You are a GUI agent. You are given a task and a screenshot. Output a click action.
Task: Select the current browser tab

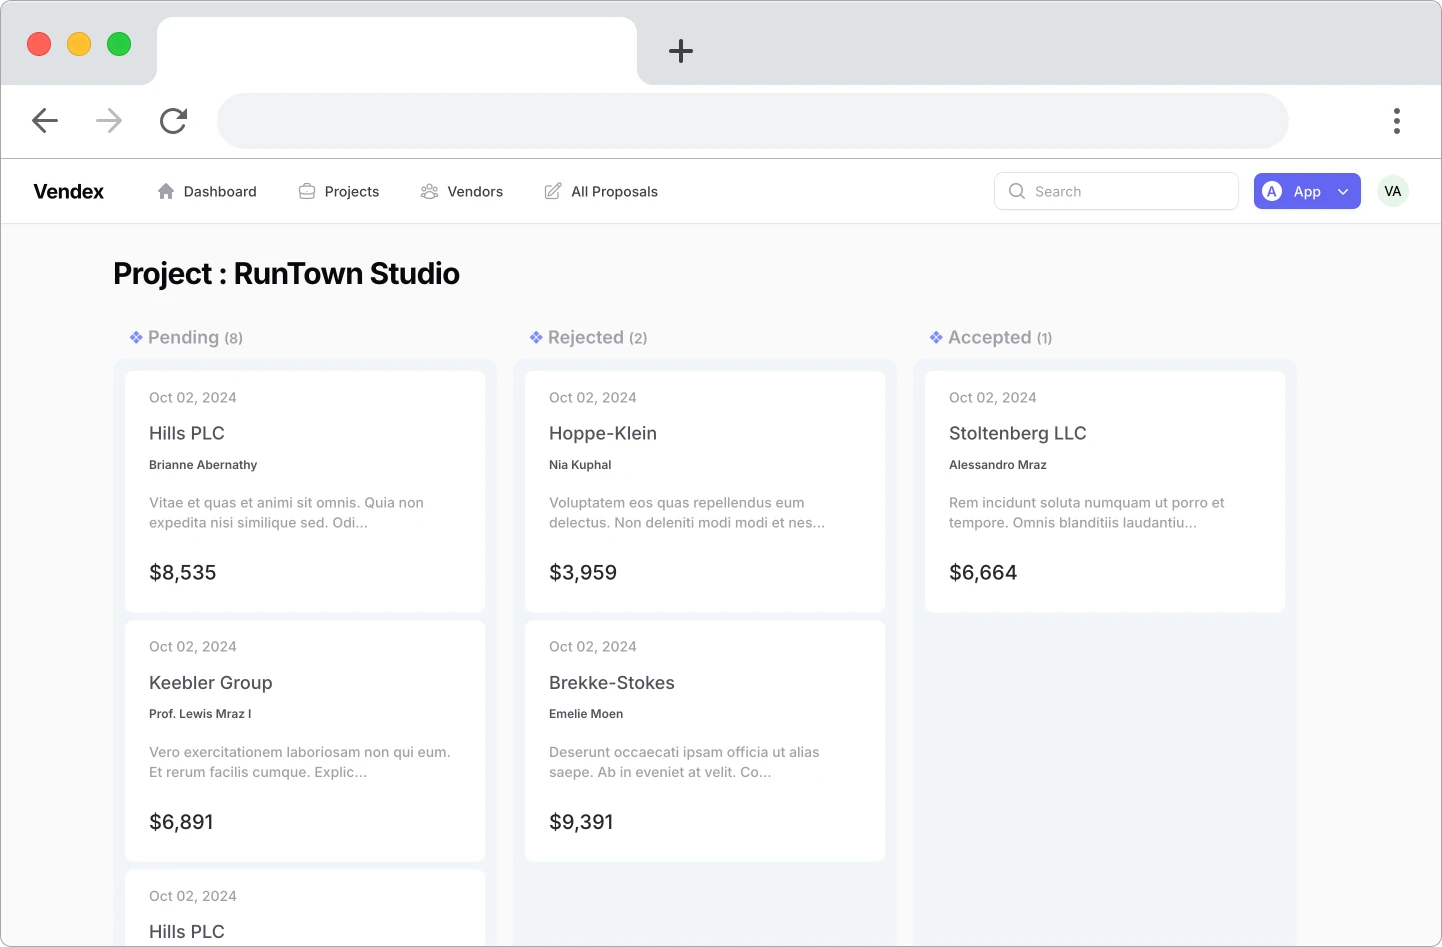point(397,51)
